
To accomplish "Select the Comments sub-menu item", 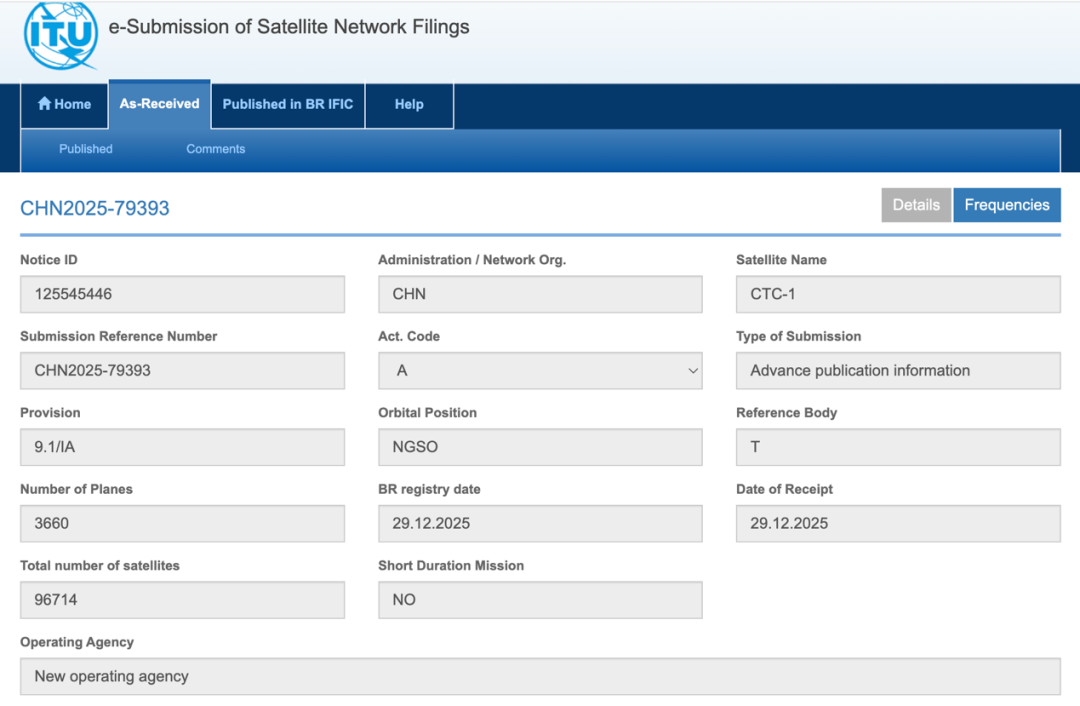I will click(215, 149).
